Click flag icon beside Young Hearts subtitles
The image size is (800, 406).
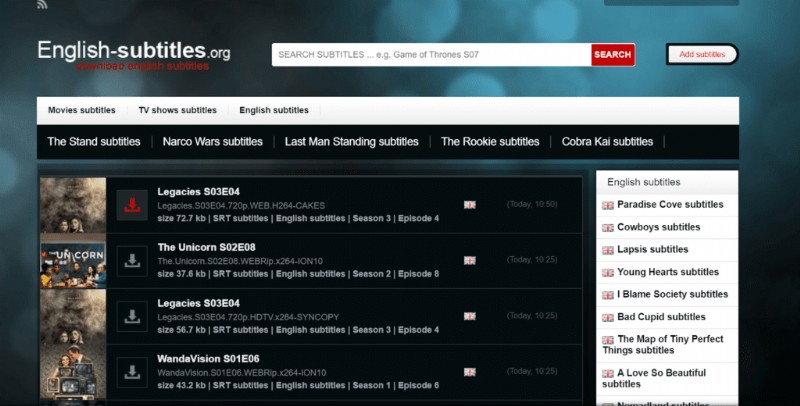[608, 273]
